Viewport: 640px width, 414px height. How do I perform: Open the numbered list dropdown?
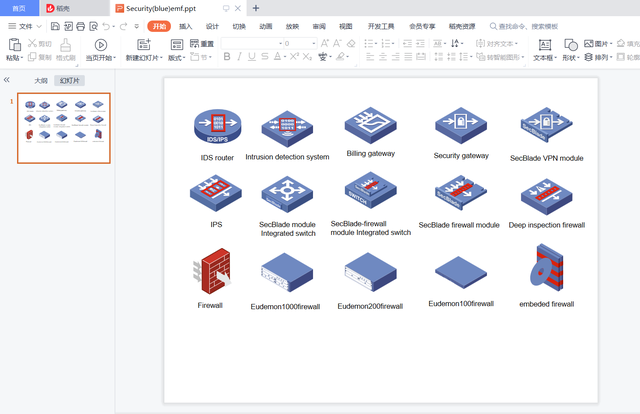click(x=393, y=43)
